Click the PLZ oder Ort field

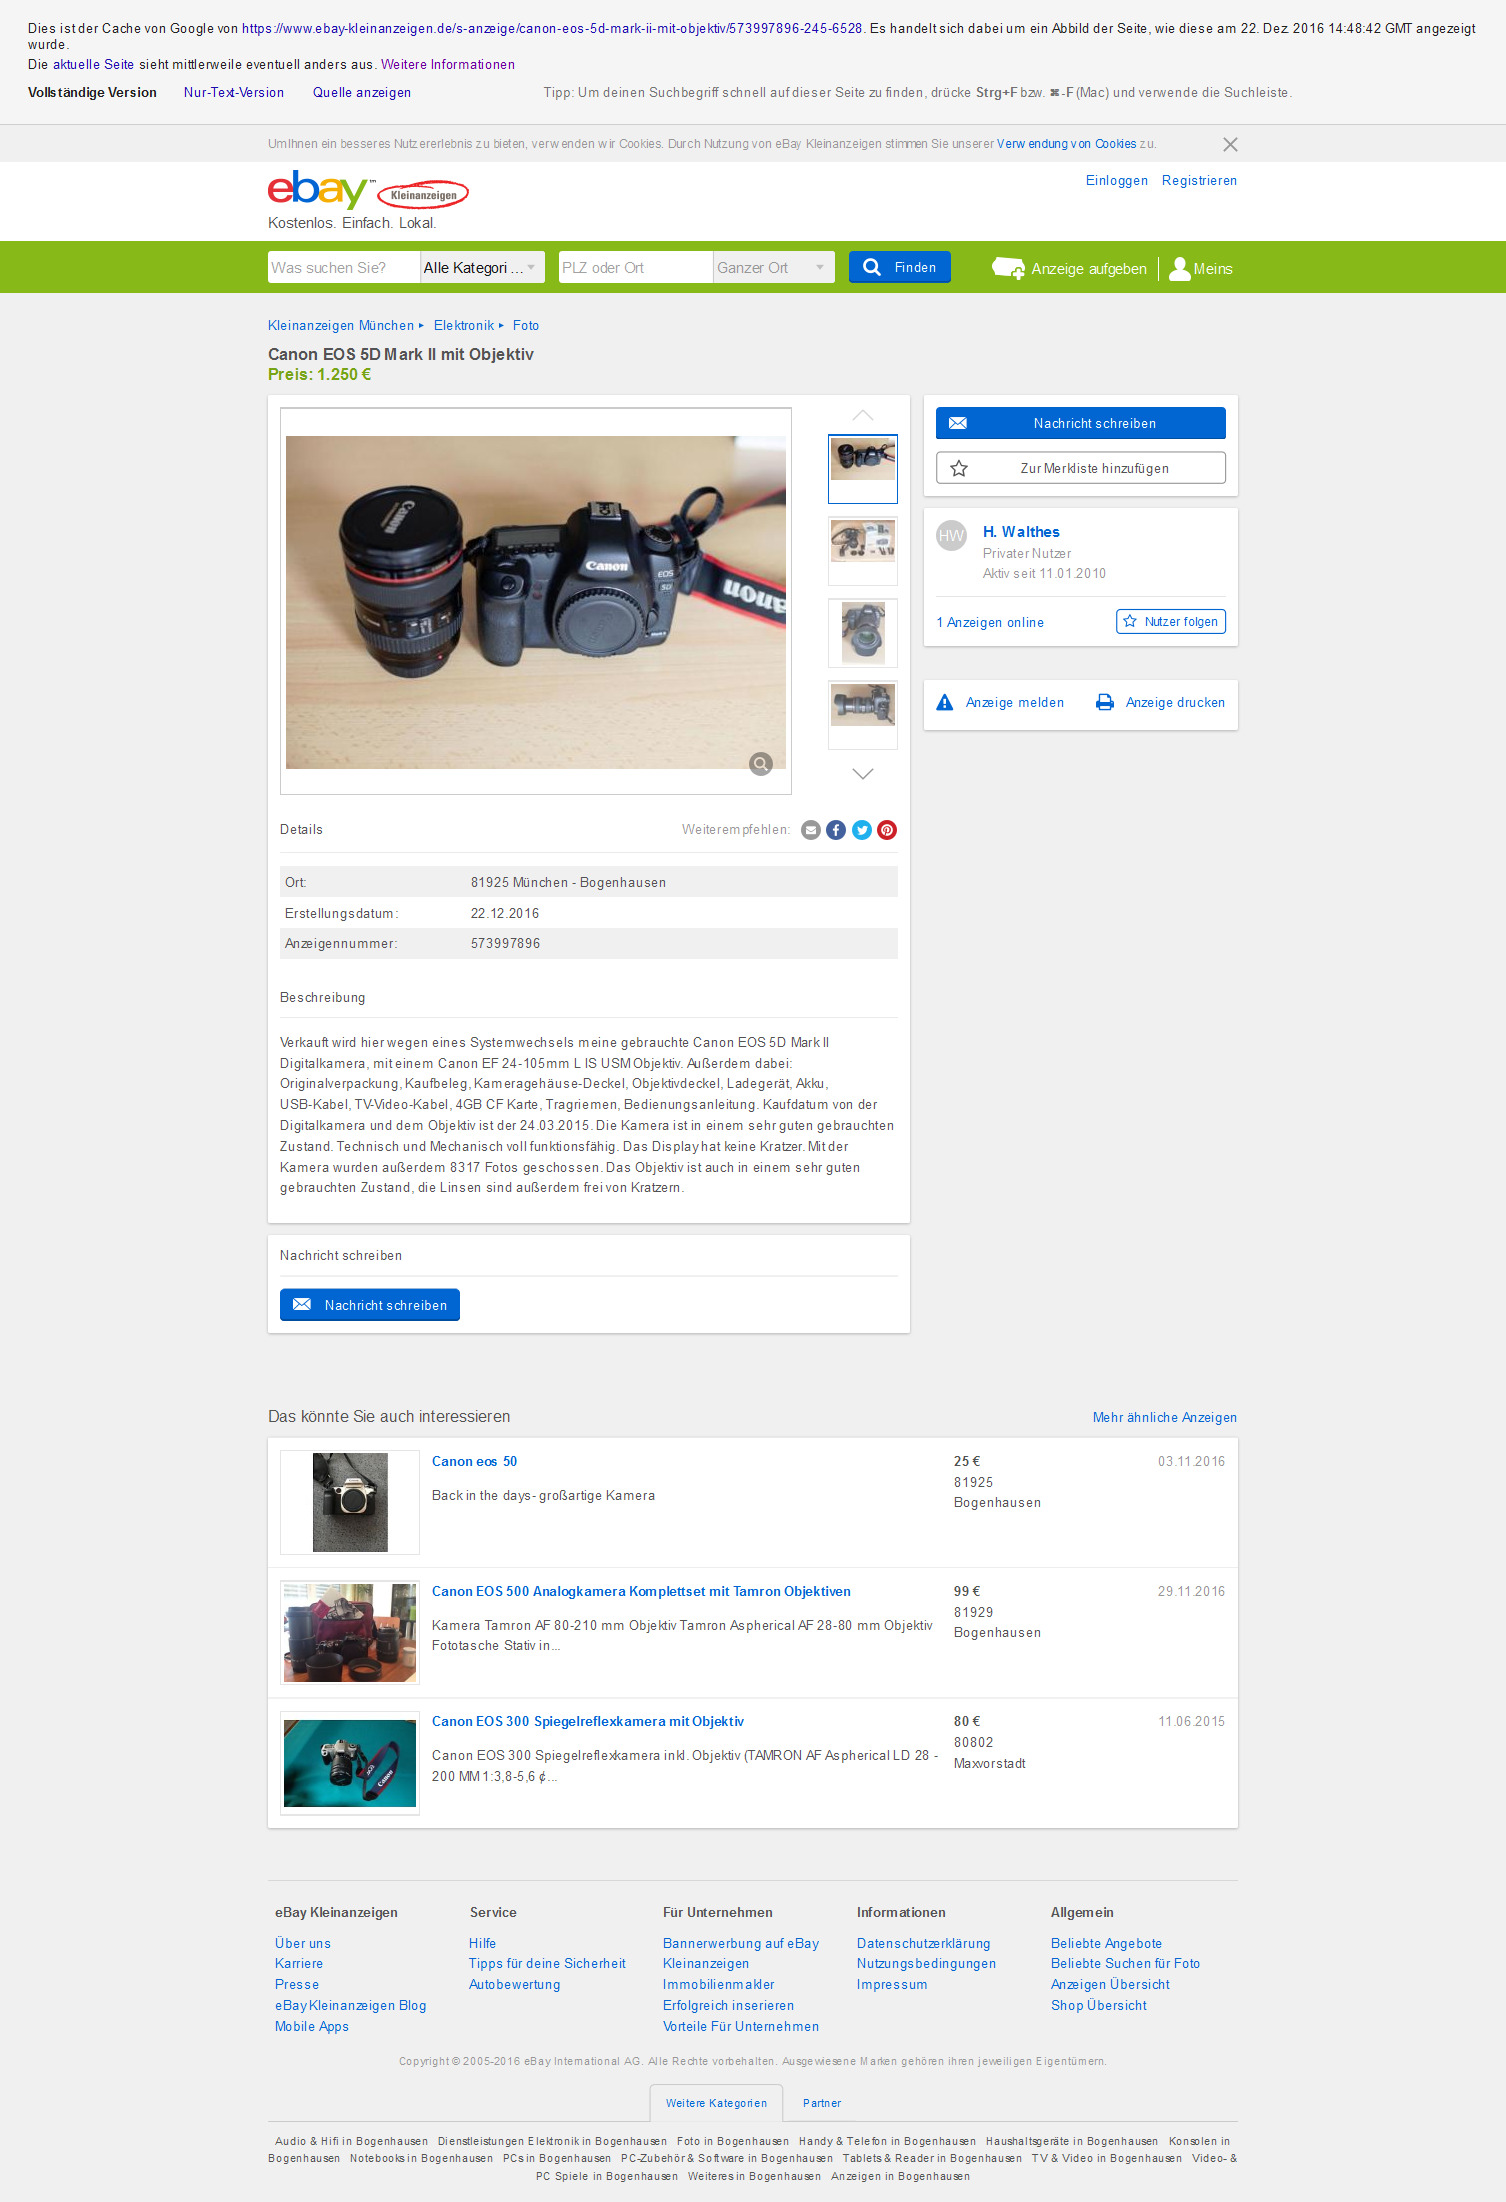coord(636,267)
